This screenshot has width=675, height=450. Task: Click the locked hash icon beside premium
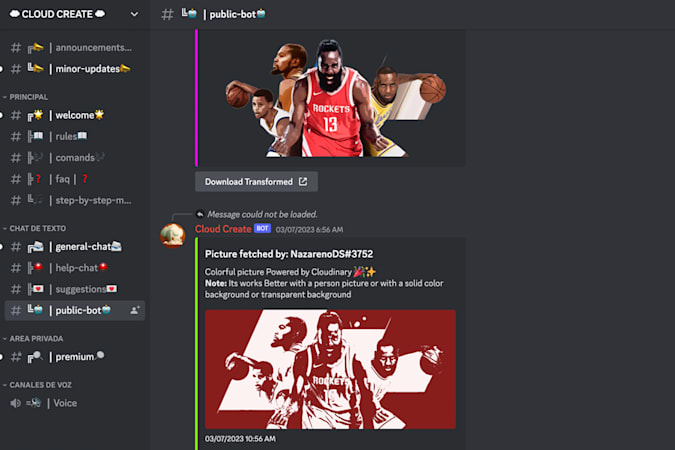pyautogui.click(x=16, y=357)
